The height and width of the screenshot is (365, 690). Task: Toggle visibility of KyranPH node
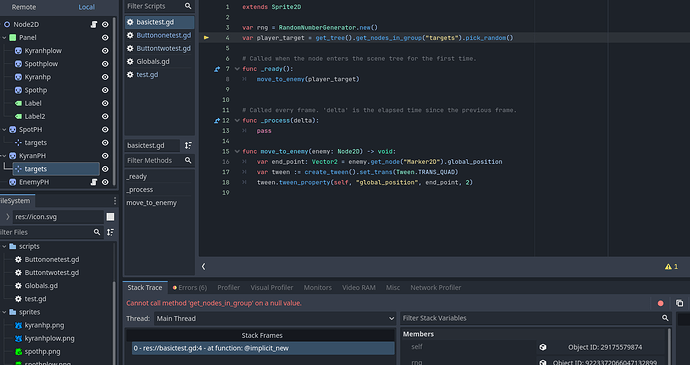tap(105, 156)
